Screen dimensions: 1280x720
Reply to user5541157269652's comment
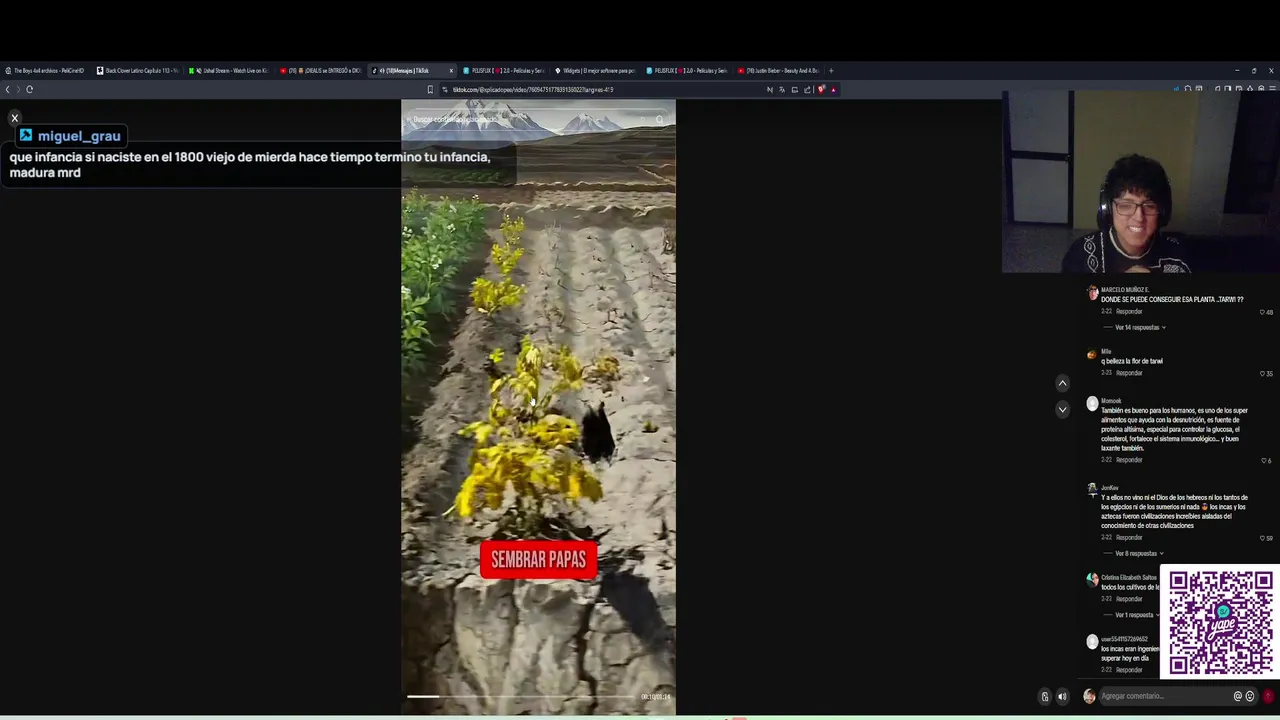[1129, 670]
